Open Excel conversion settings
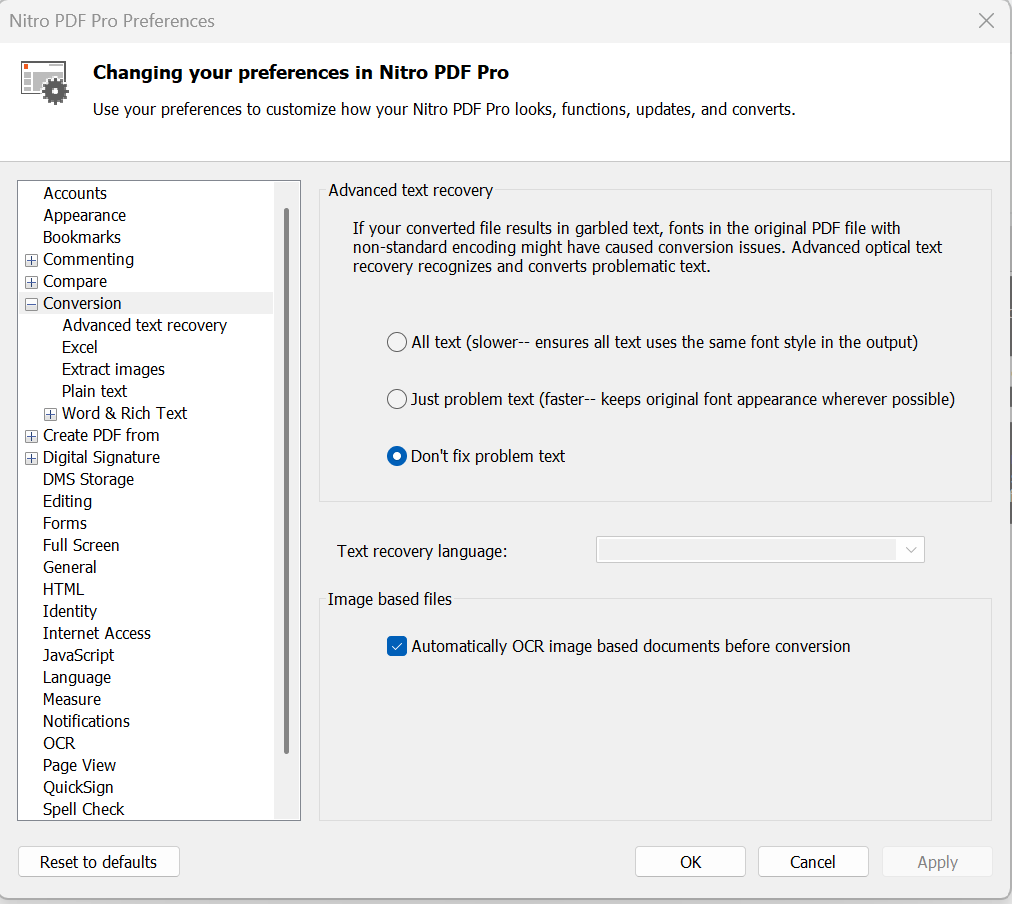This screenshot has height=904, width=1012. click(79, 347)
